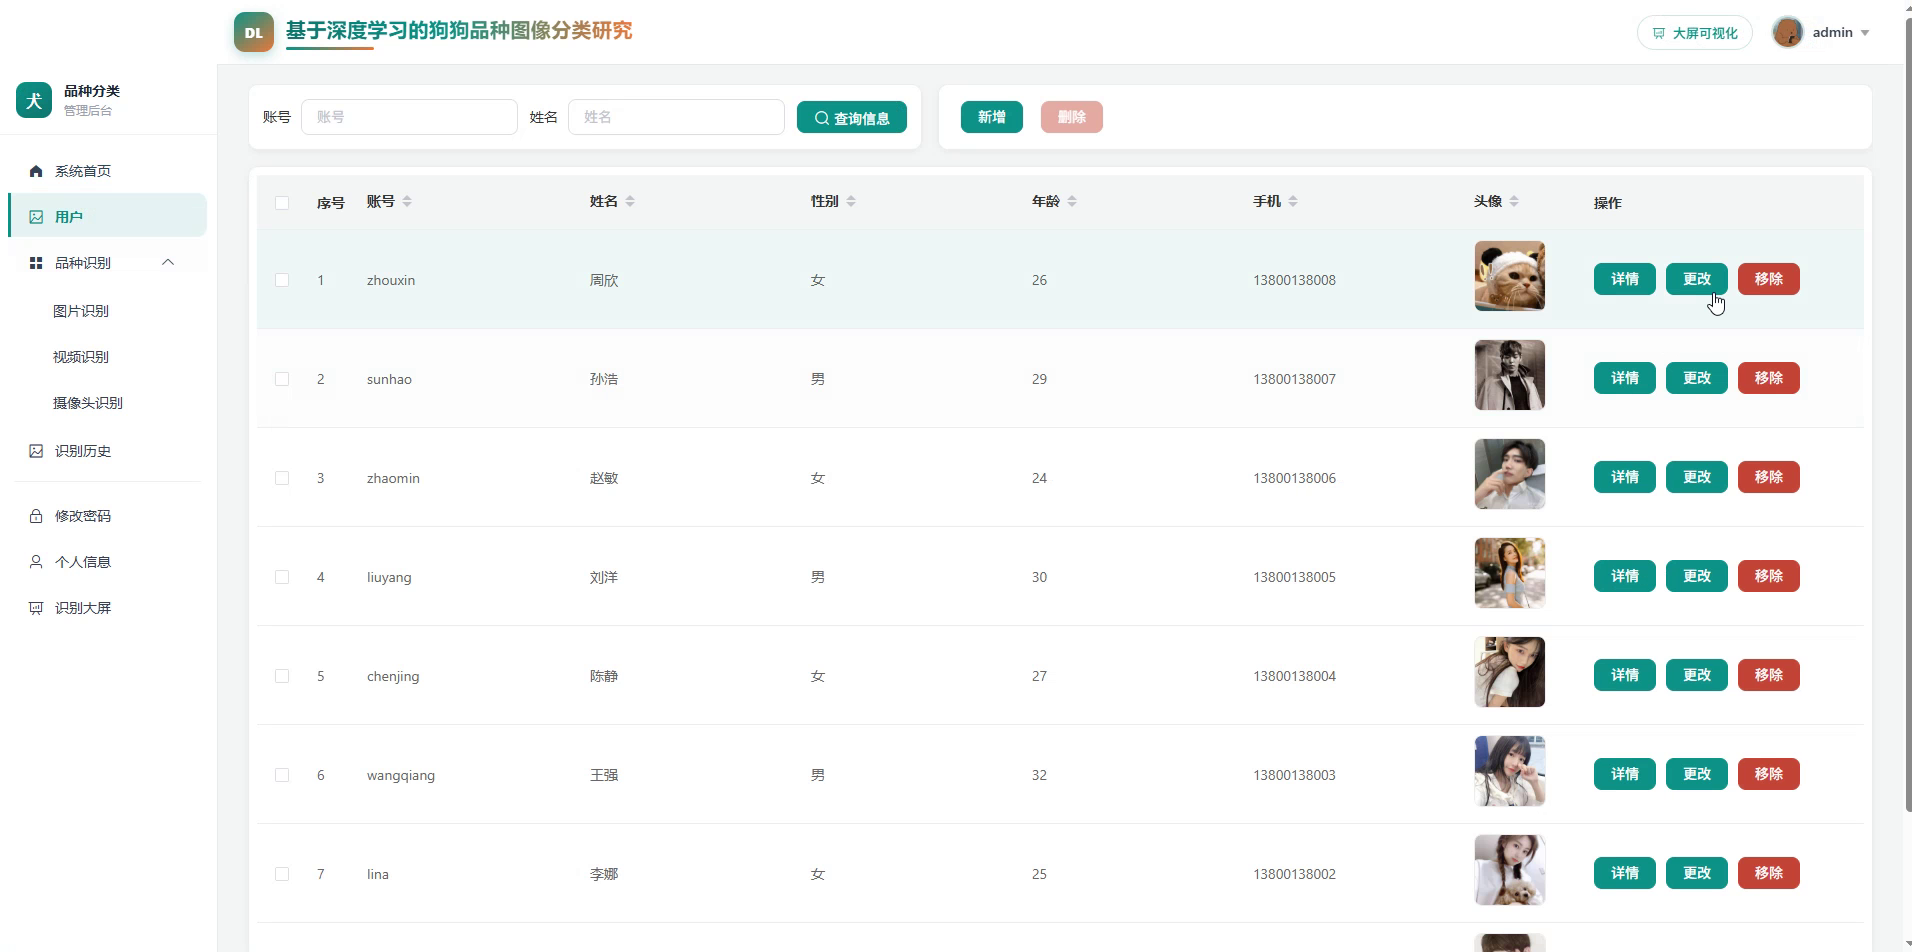This screenshot has width=1912, height=952.
Task: Click the grid icon beside 品种识别
Action: click(36, 263)
